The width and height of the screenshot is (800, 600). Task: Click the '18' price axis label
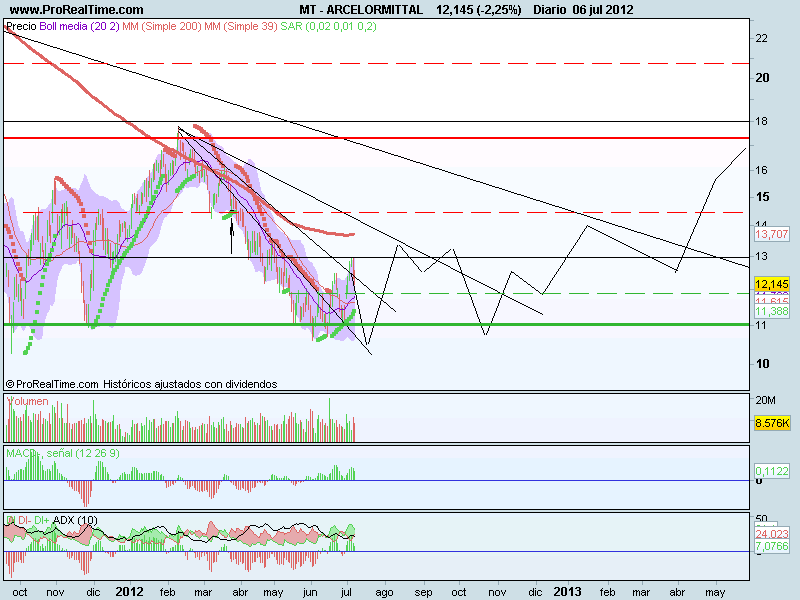761,121
